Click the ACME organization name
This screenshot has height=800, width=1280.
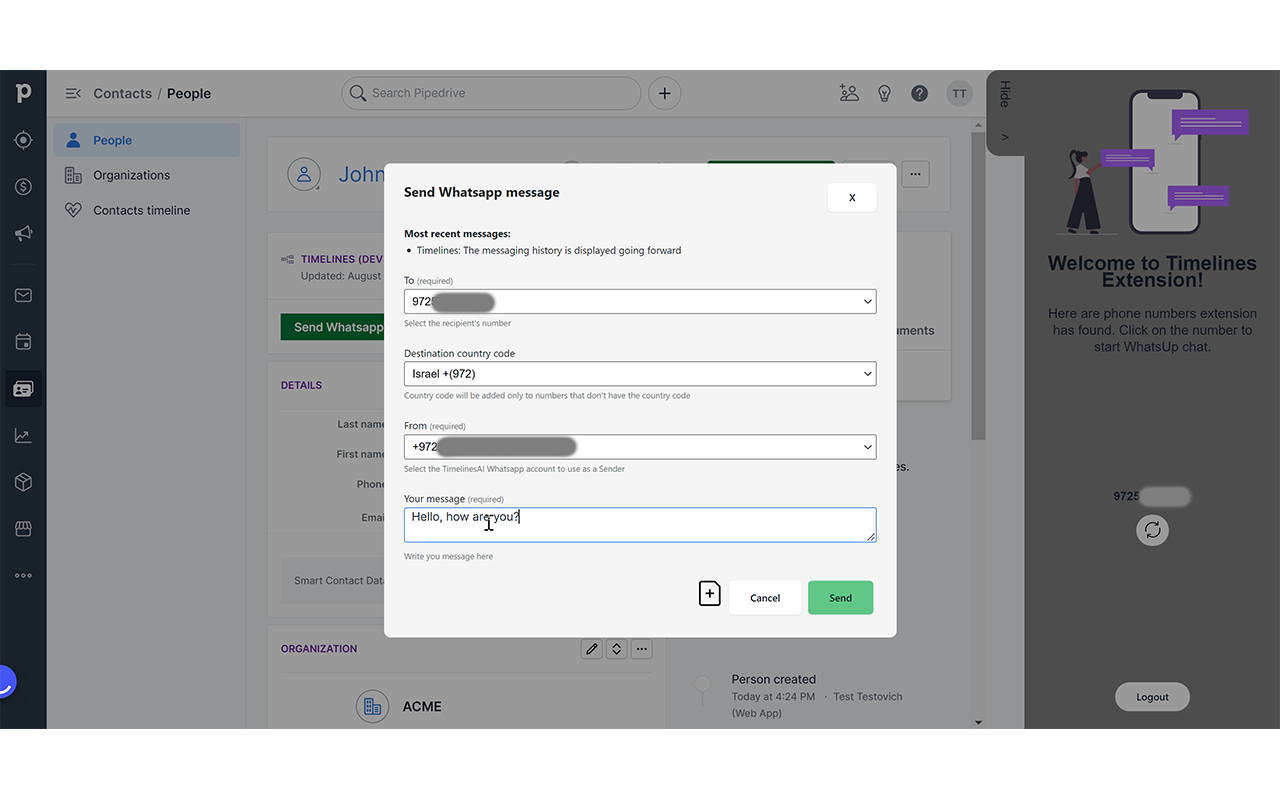[x=422, y=706]
